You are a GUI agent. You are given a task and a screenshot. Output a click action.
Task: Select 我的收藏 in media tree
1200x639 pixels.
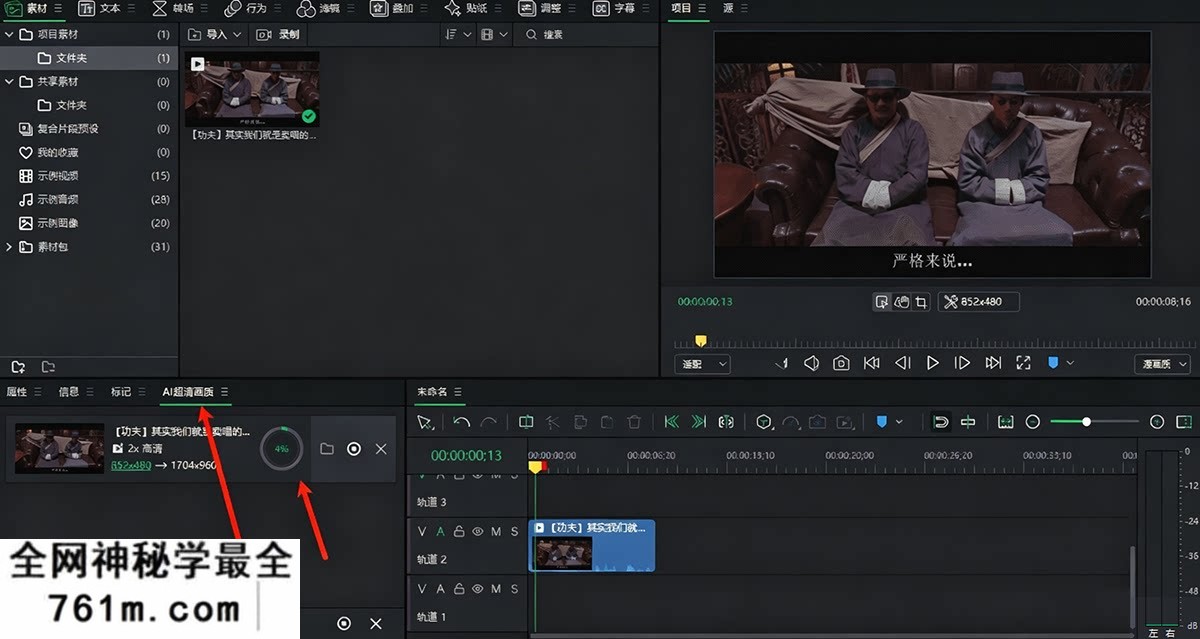pyautogui.click(x=57, y=153)
